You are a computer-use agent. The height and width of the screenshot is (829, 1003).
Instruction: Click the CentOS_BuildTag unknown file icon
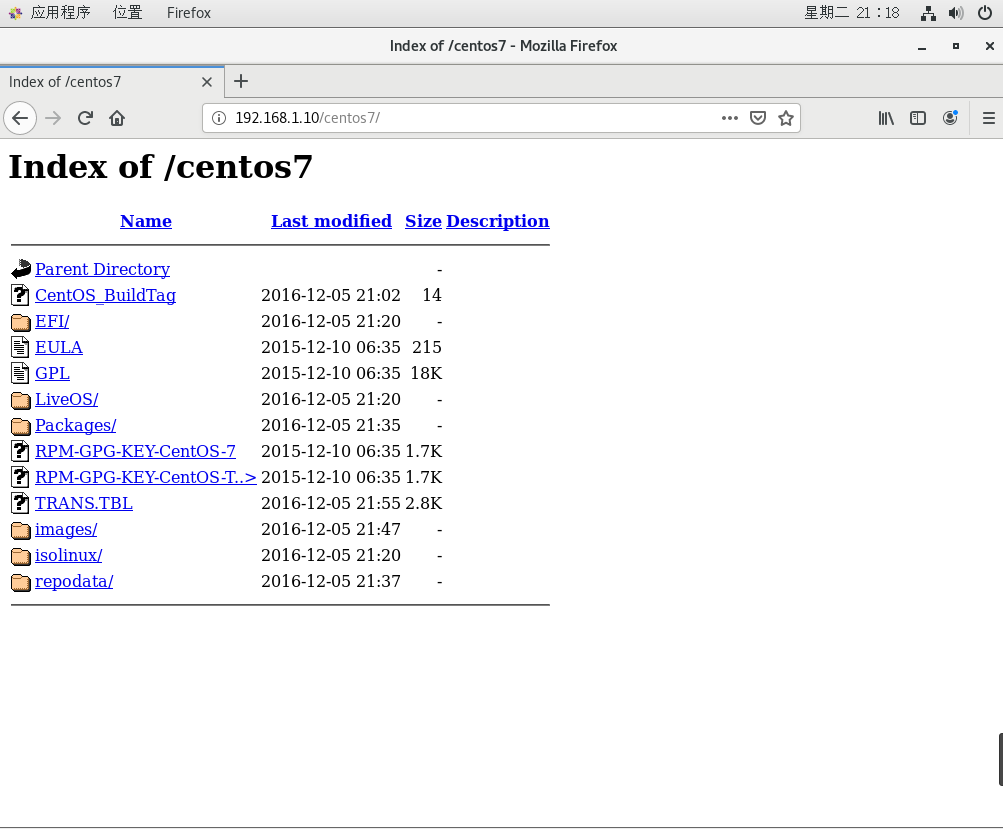point(20,295)
